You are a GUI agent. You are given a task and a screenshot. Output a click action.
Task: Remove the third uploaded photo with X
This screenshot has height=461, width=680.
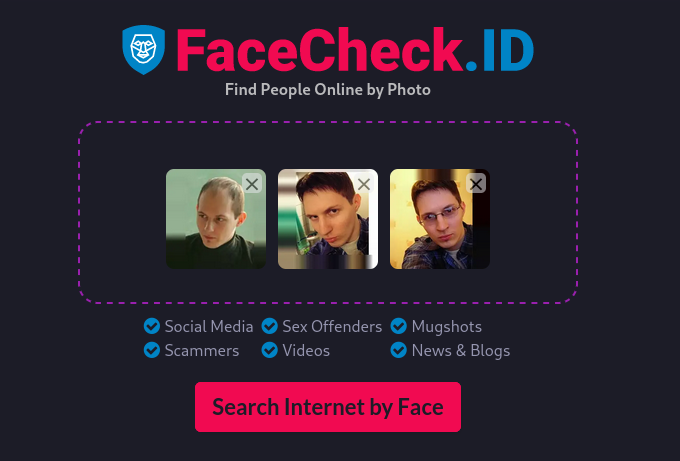click(476, 184)
